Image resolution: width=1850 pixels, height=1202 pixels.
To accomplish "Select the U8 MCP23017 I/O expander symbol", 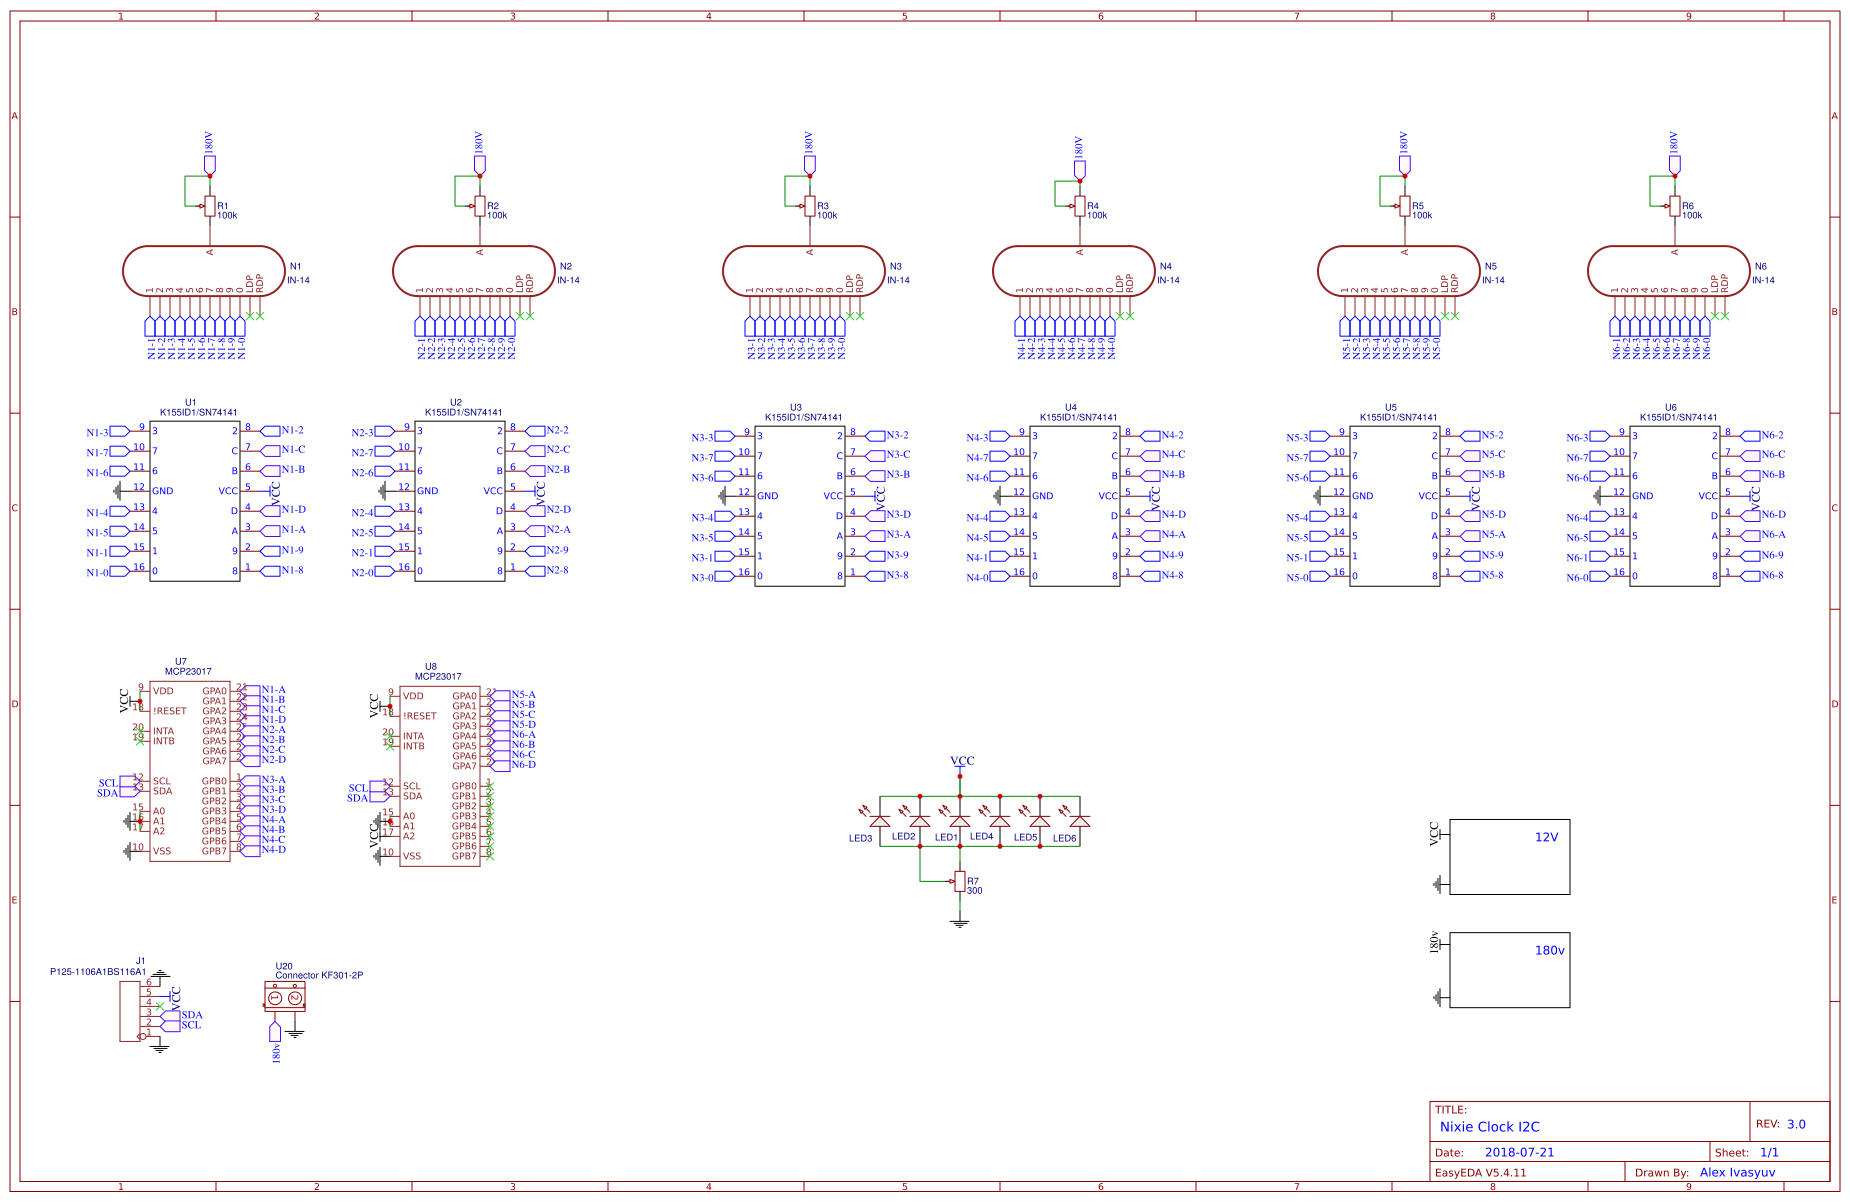I will point(440,775).
